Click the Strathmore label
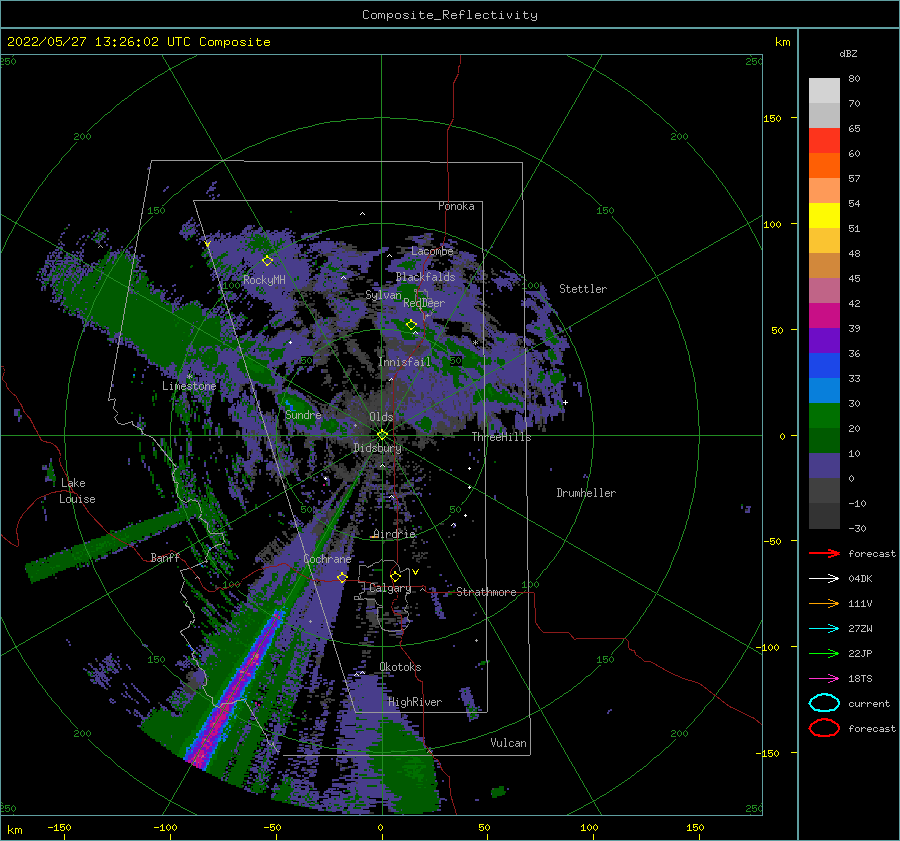Screen dimensions: 900x841 (x=486, y=592)
